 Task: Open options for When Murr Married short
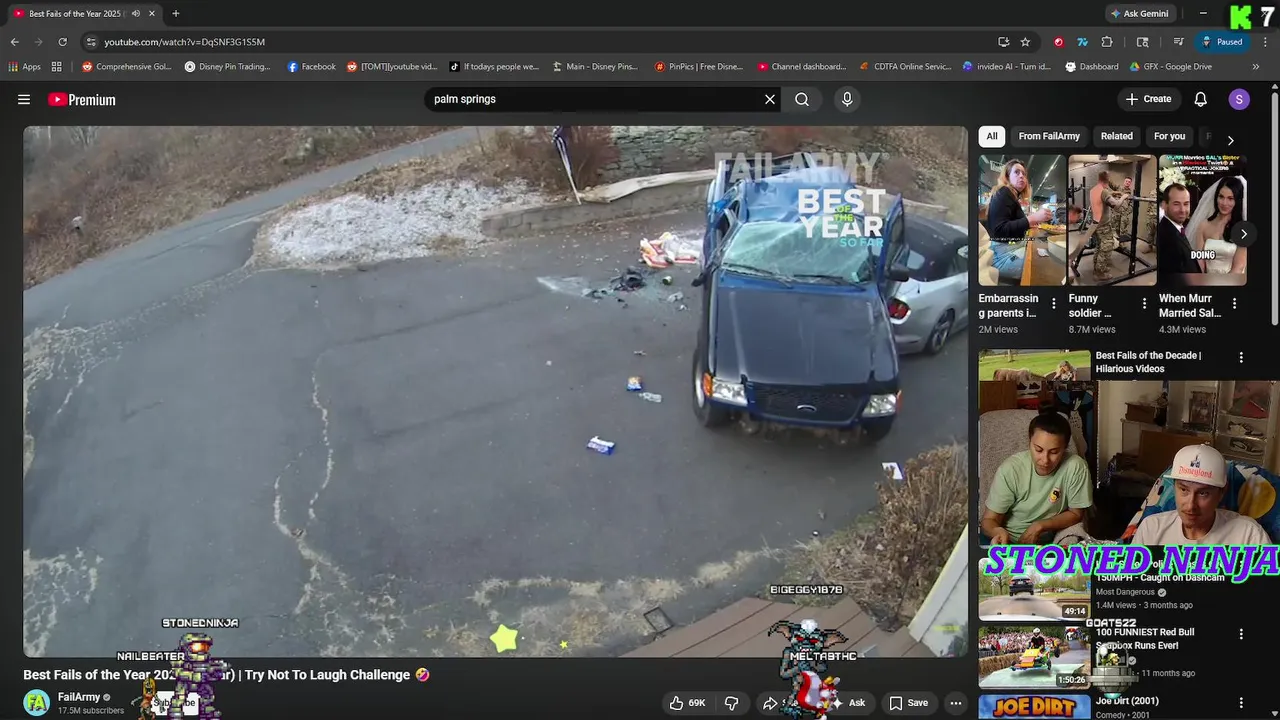[1234, 303]
